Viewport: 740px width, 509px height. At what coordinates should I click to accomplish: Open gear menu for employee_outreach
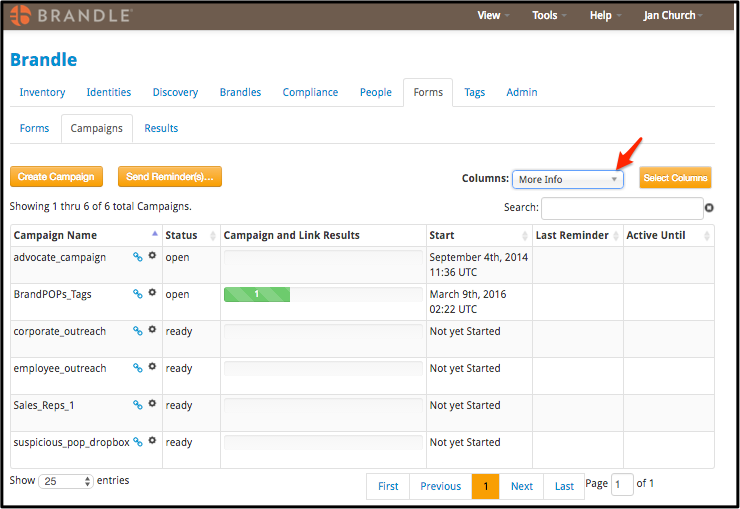[152, 366]
